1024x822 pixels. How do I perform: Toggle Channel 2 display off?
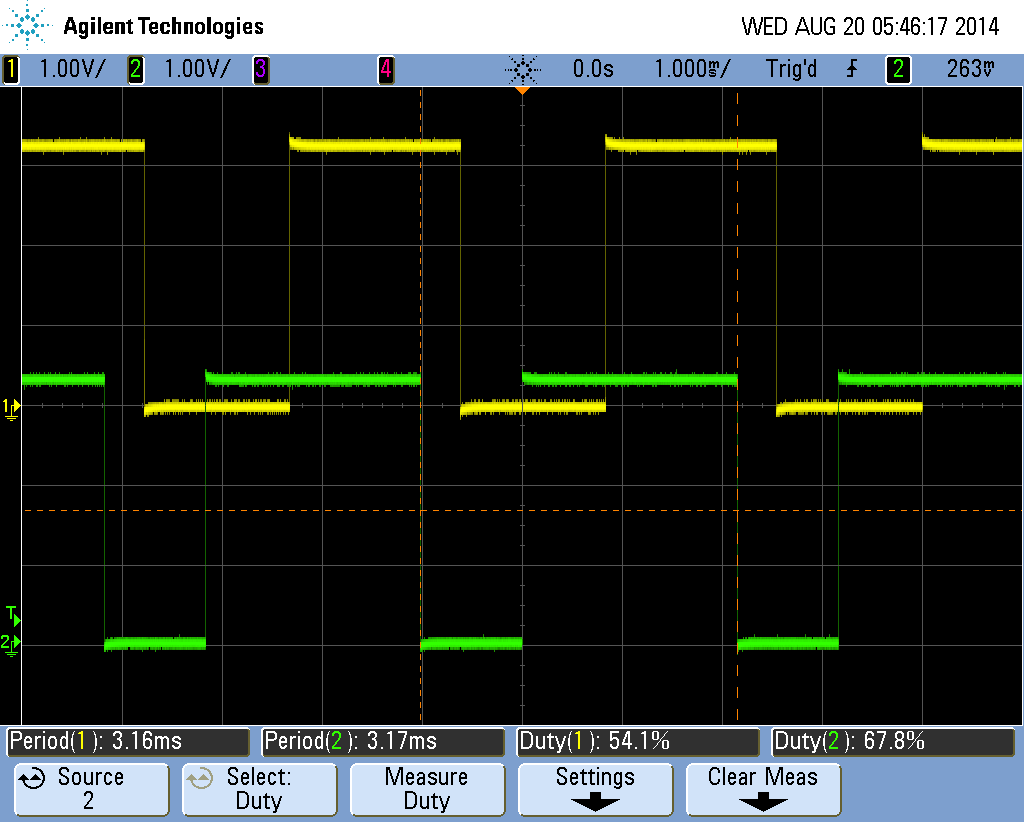[135, 69]
